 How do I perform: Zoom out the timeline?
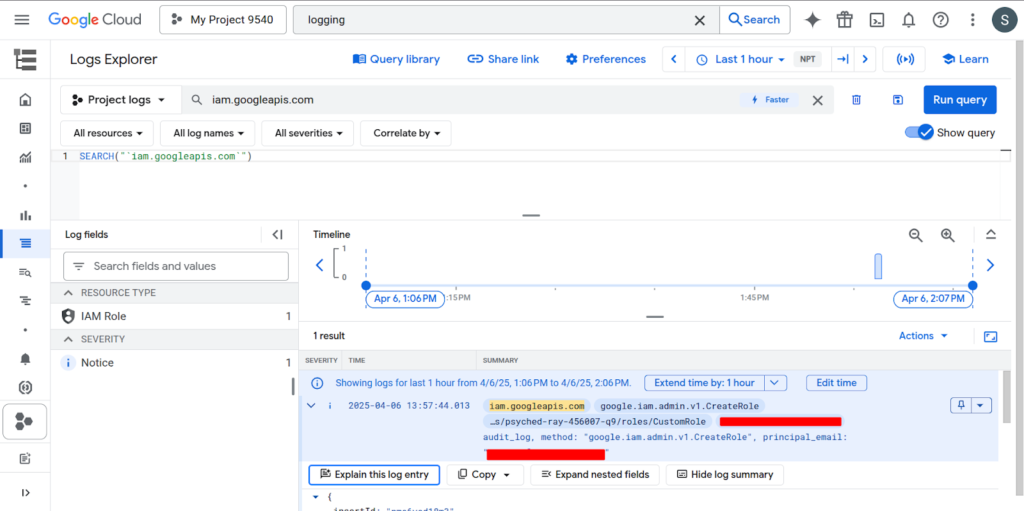click(916, 235)
